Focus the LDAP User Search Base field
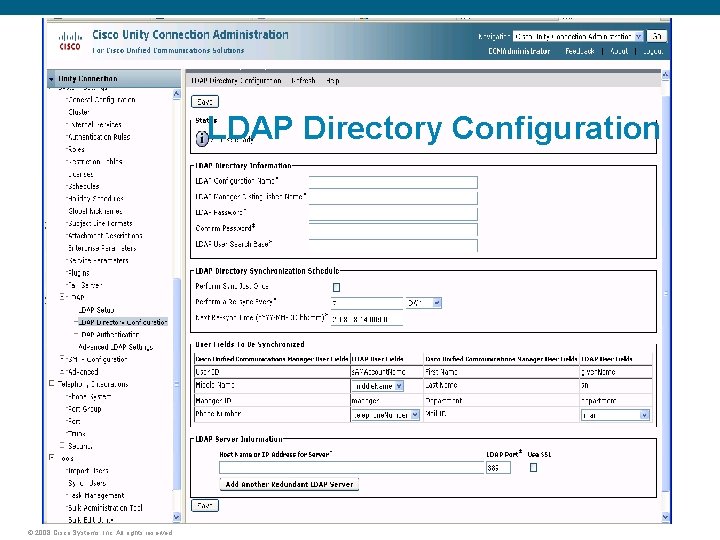The width and height of the screenshot is (720, 540). 393,245
